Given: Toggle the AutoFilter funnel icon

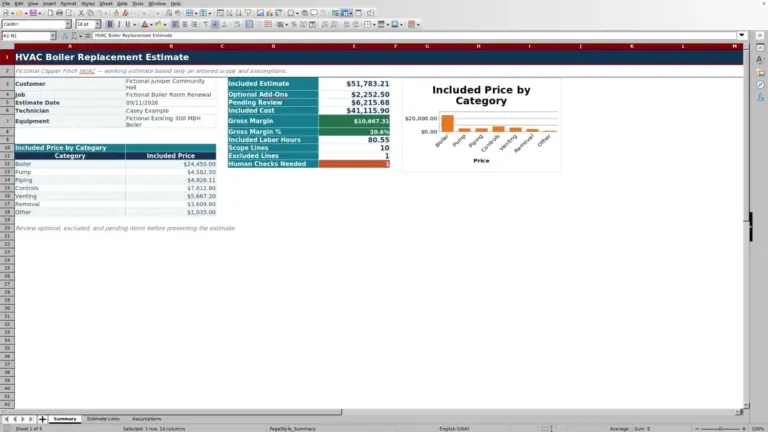Looking at the screenshot, I should pyautogui.click(x=248, y=13).
